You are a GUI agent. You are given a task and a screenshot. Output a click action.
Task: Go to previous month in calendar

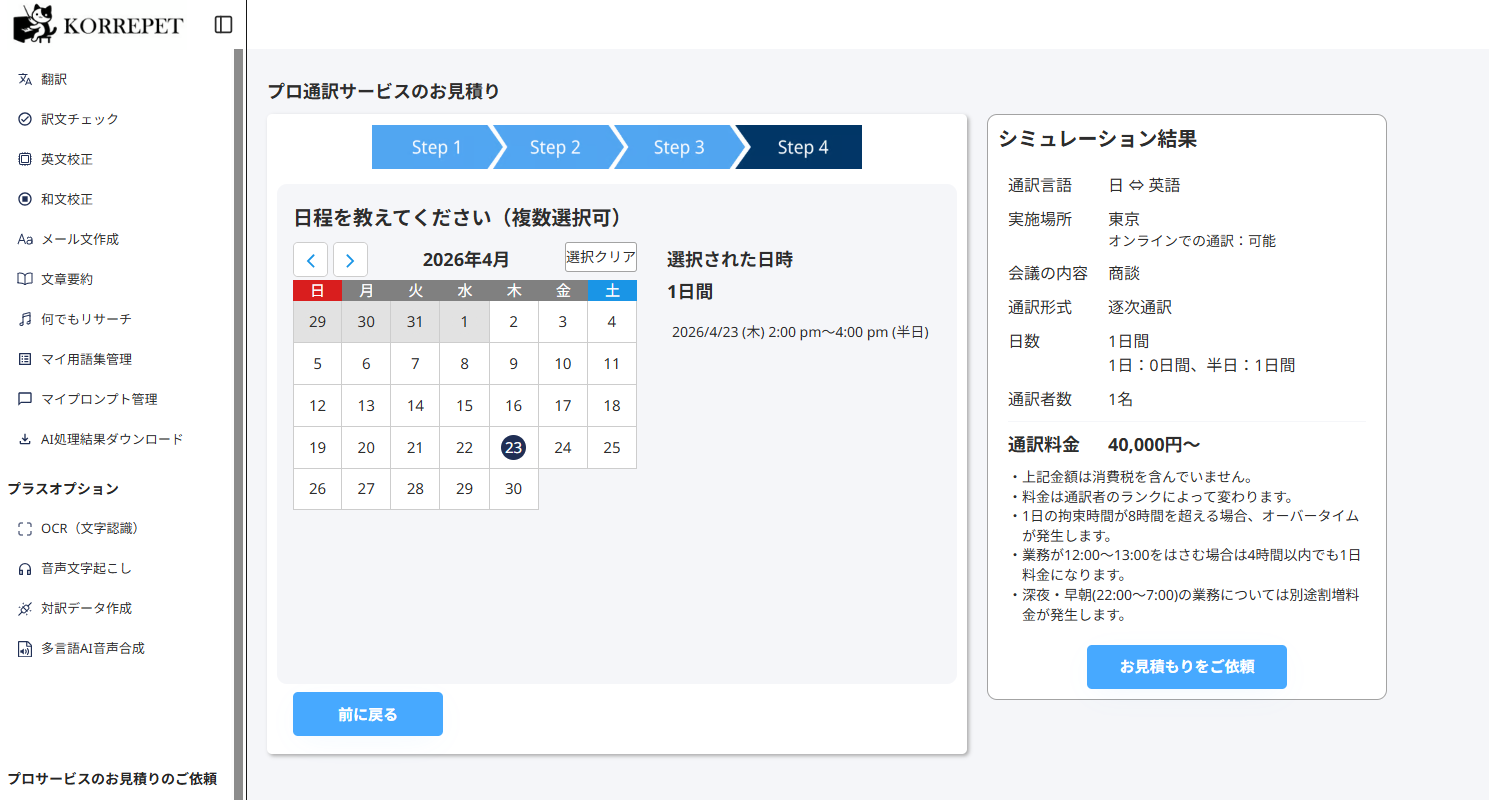click(310, 260)
